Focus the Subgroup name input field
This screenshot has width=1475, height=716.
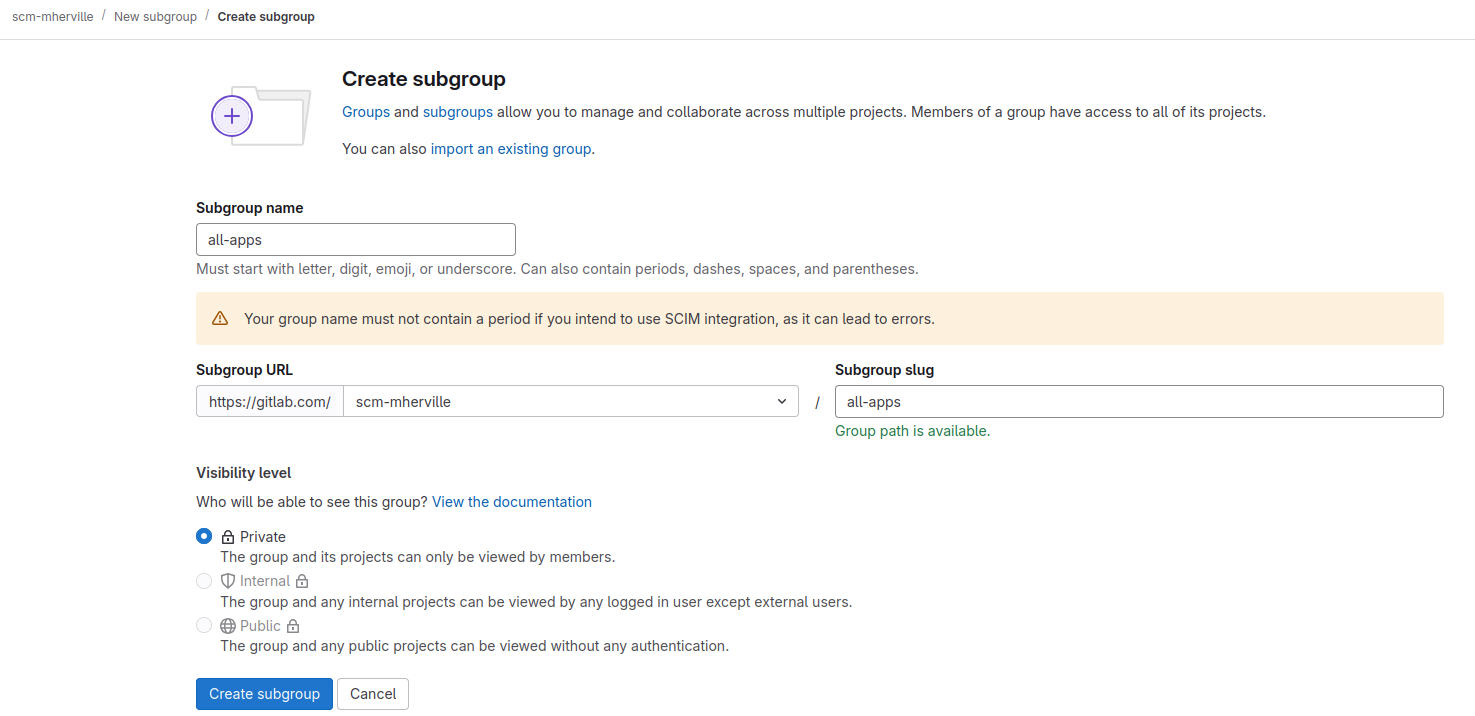click(x=356, y=240)
